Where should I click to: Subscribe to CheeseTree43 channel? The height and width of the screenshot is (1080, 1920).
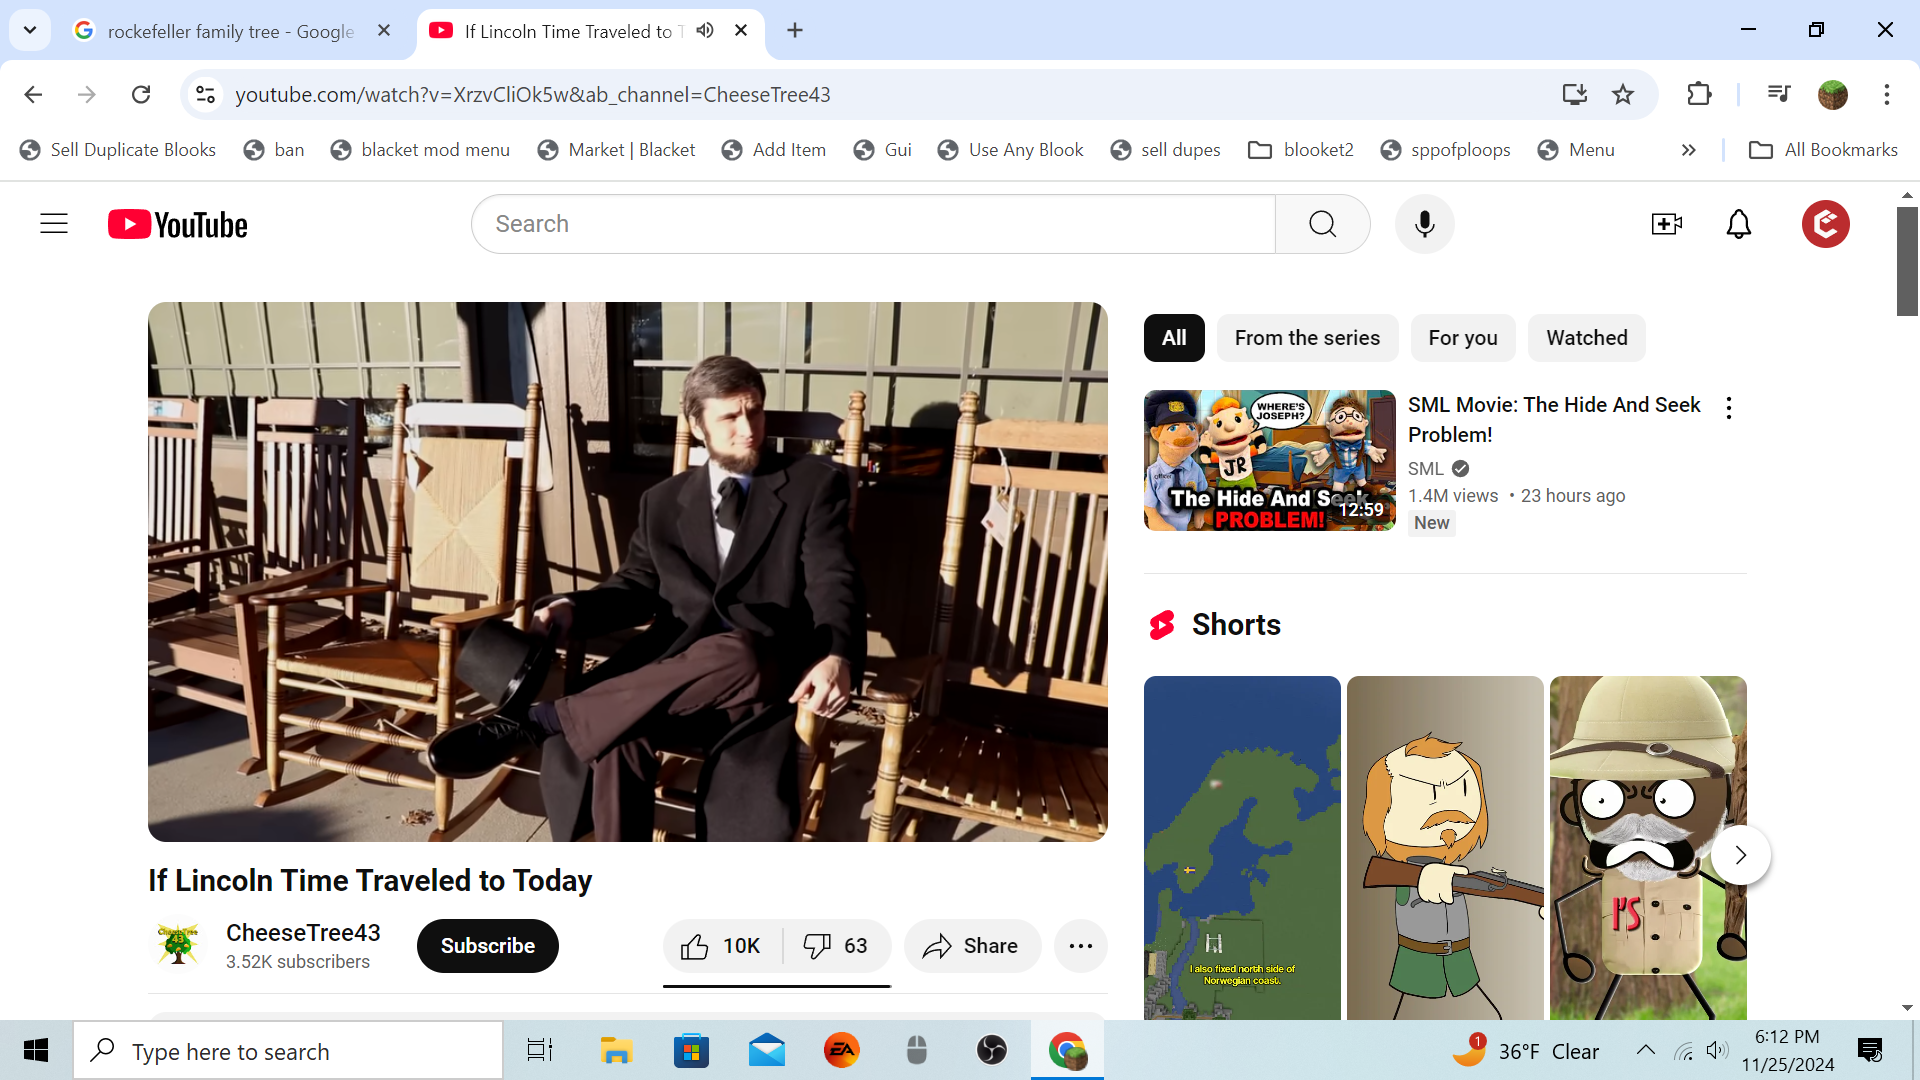pyautogui.click(x=487, y=946)
